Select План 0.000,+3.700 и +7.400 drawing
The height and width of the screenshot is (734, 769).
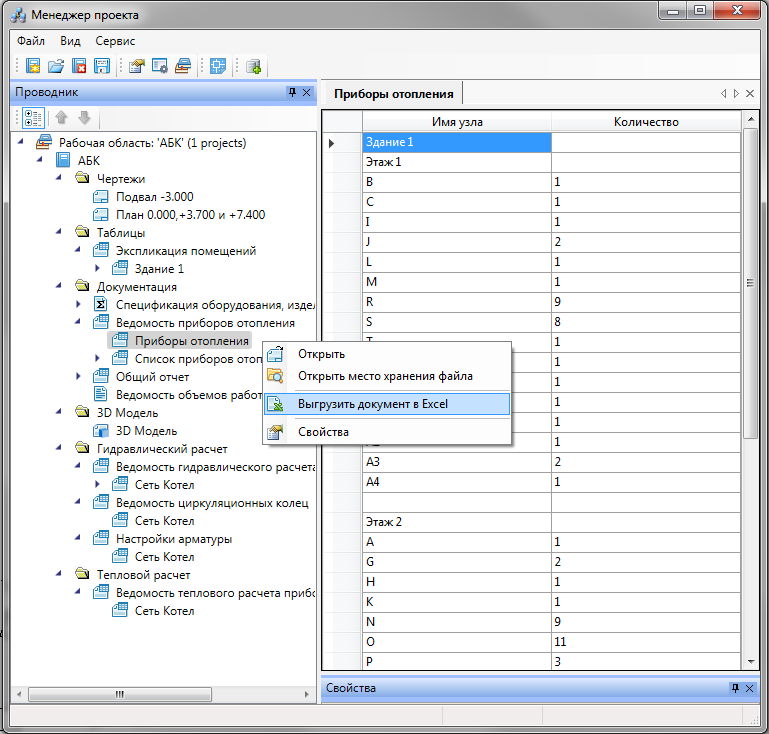click(190, 215)
